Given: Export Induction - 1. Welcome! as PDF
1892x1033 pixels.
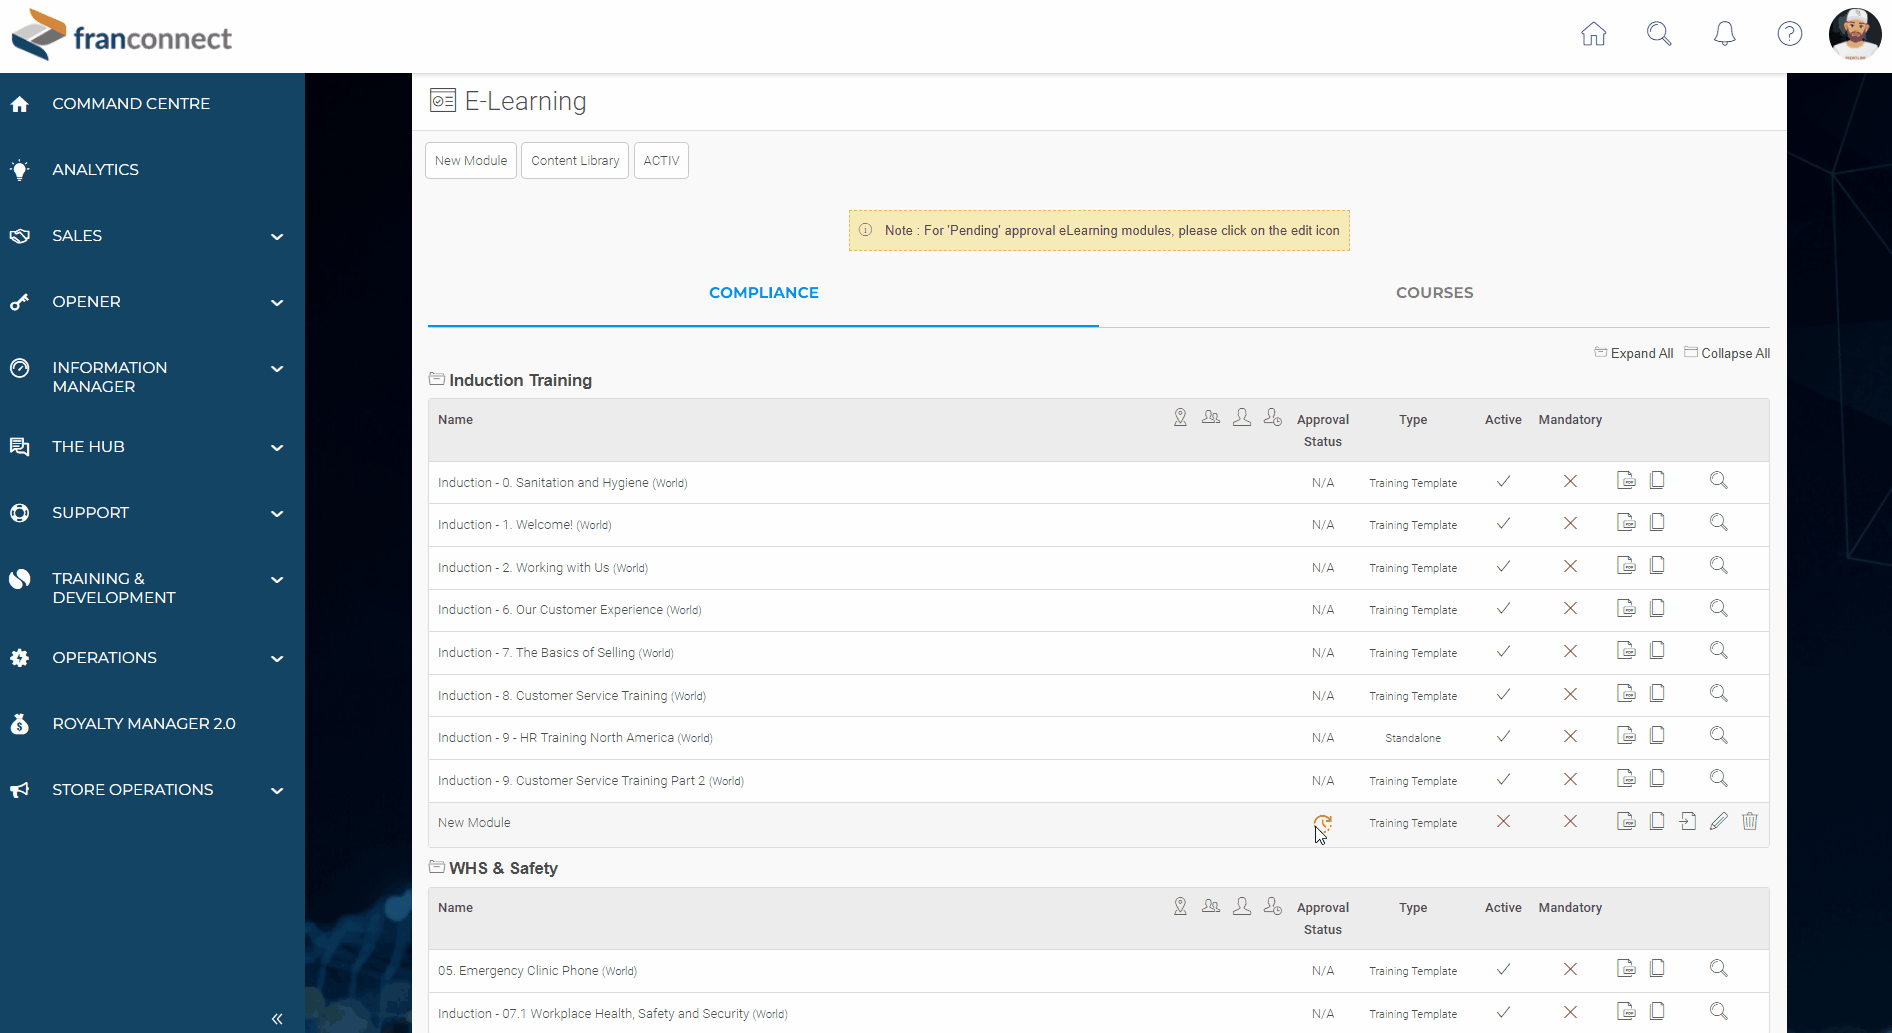Looking at the screenshot, I should point(1626,523).
